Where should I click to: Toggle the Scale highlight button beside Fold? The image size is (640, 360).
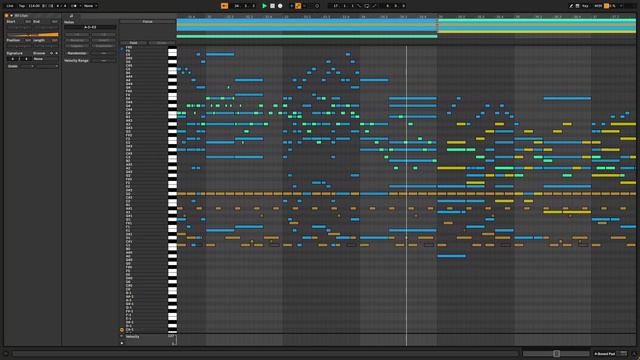point(162,43)
